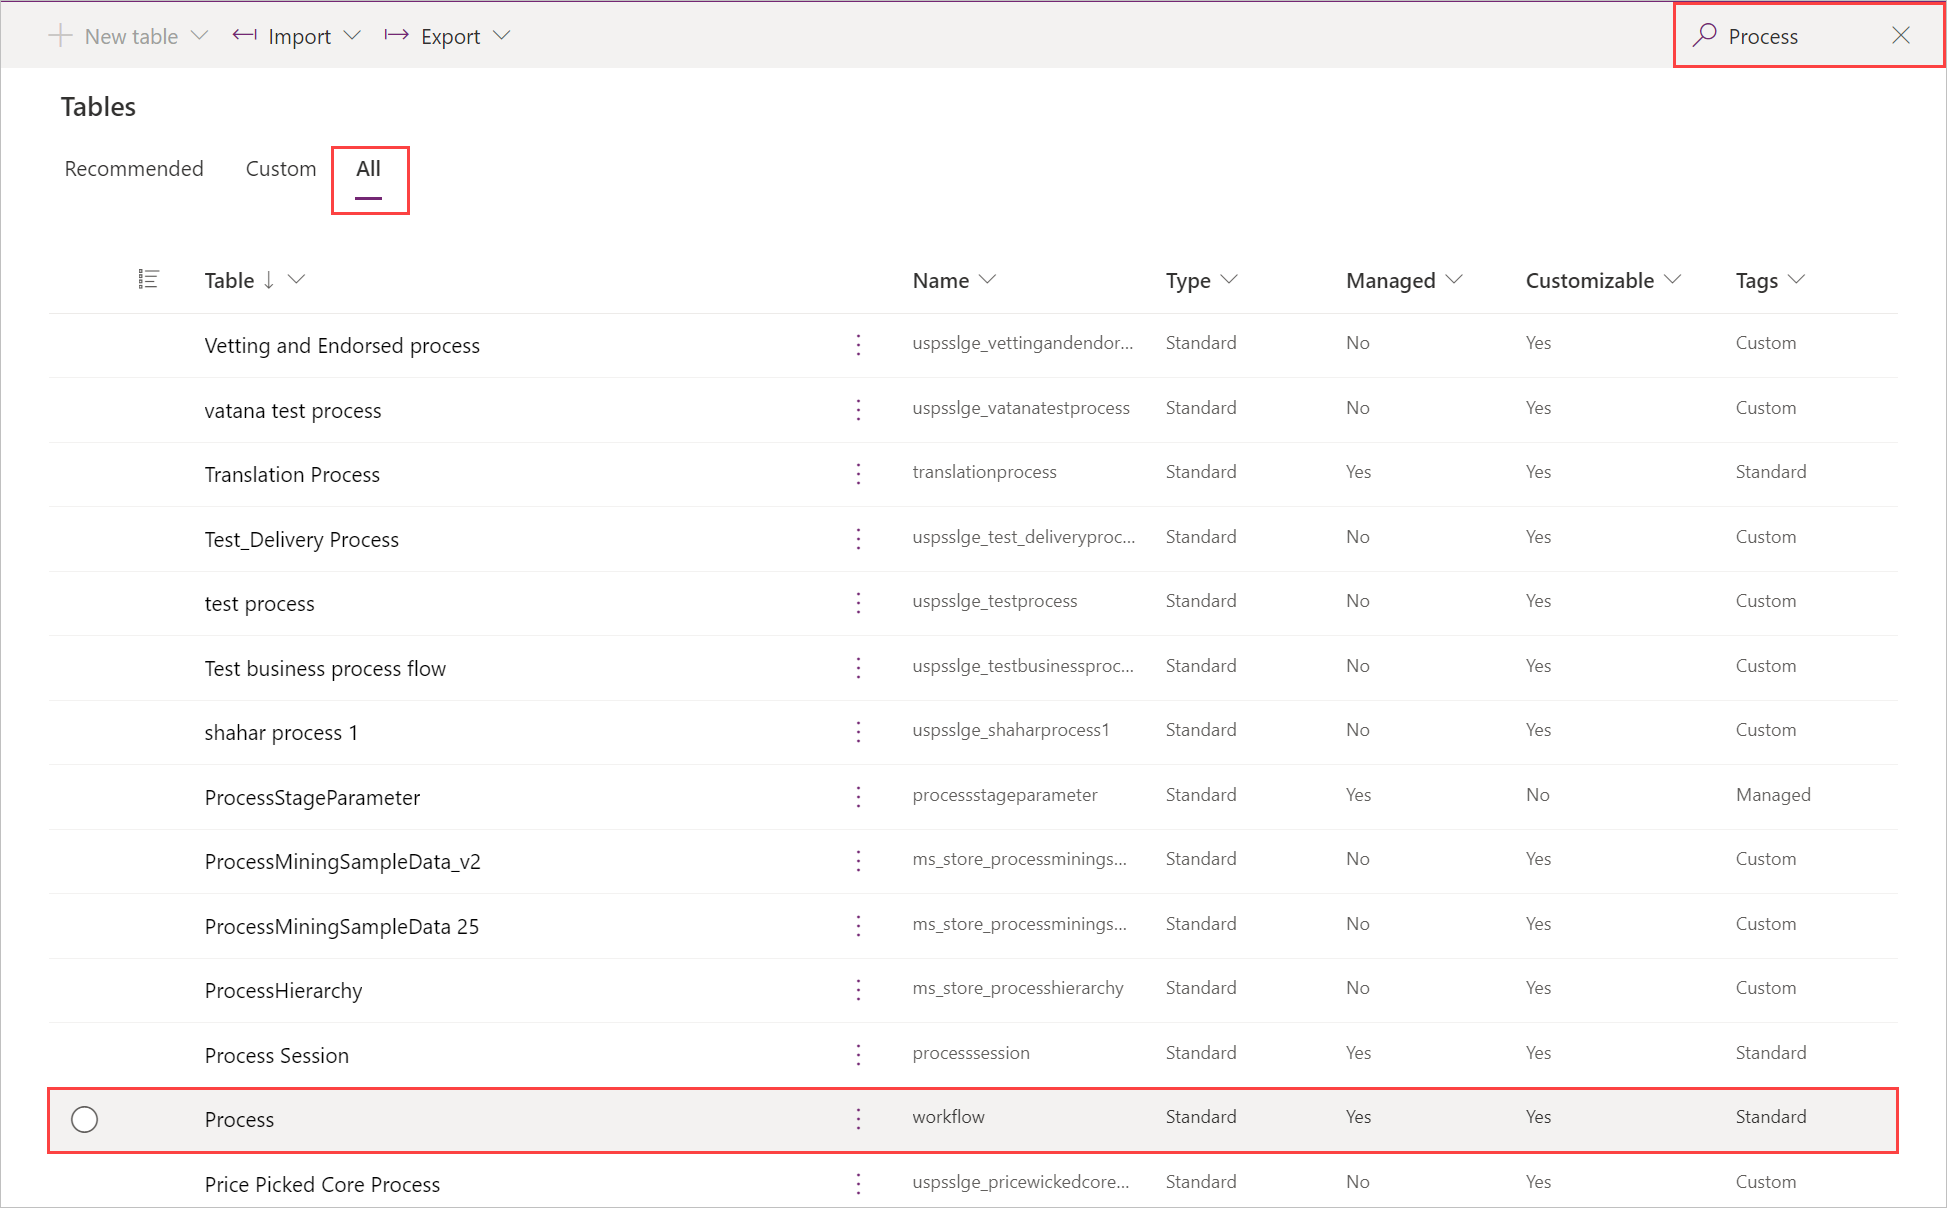Switch to the Recommended tab
The height and width of the screenshot is (1208, 1947).
[x=136, y=167]
